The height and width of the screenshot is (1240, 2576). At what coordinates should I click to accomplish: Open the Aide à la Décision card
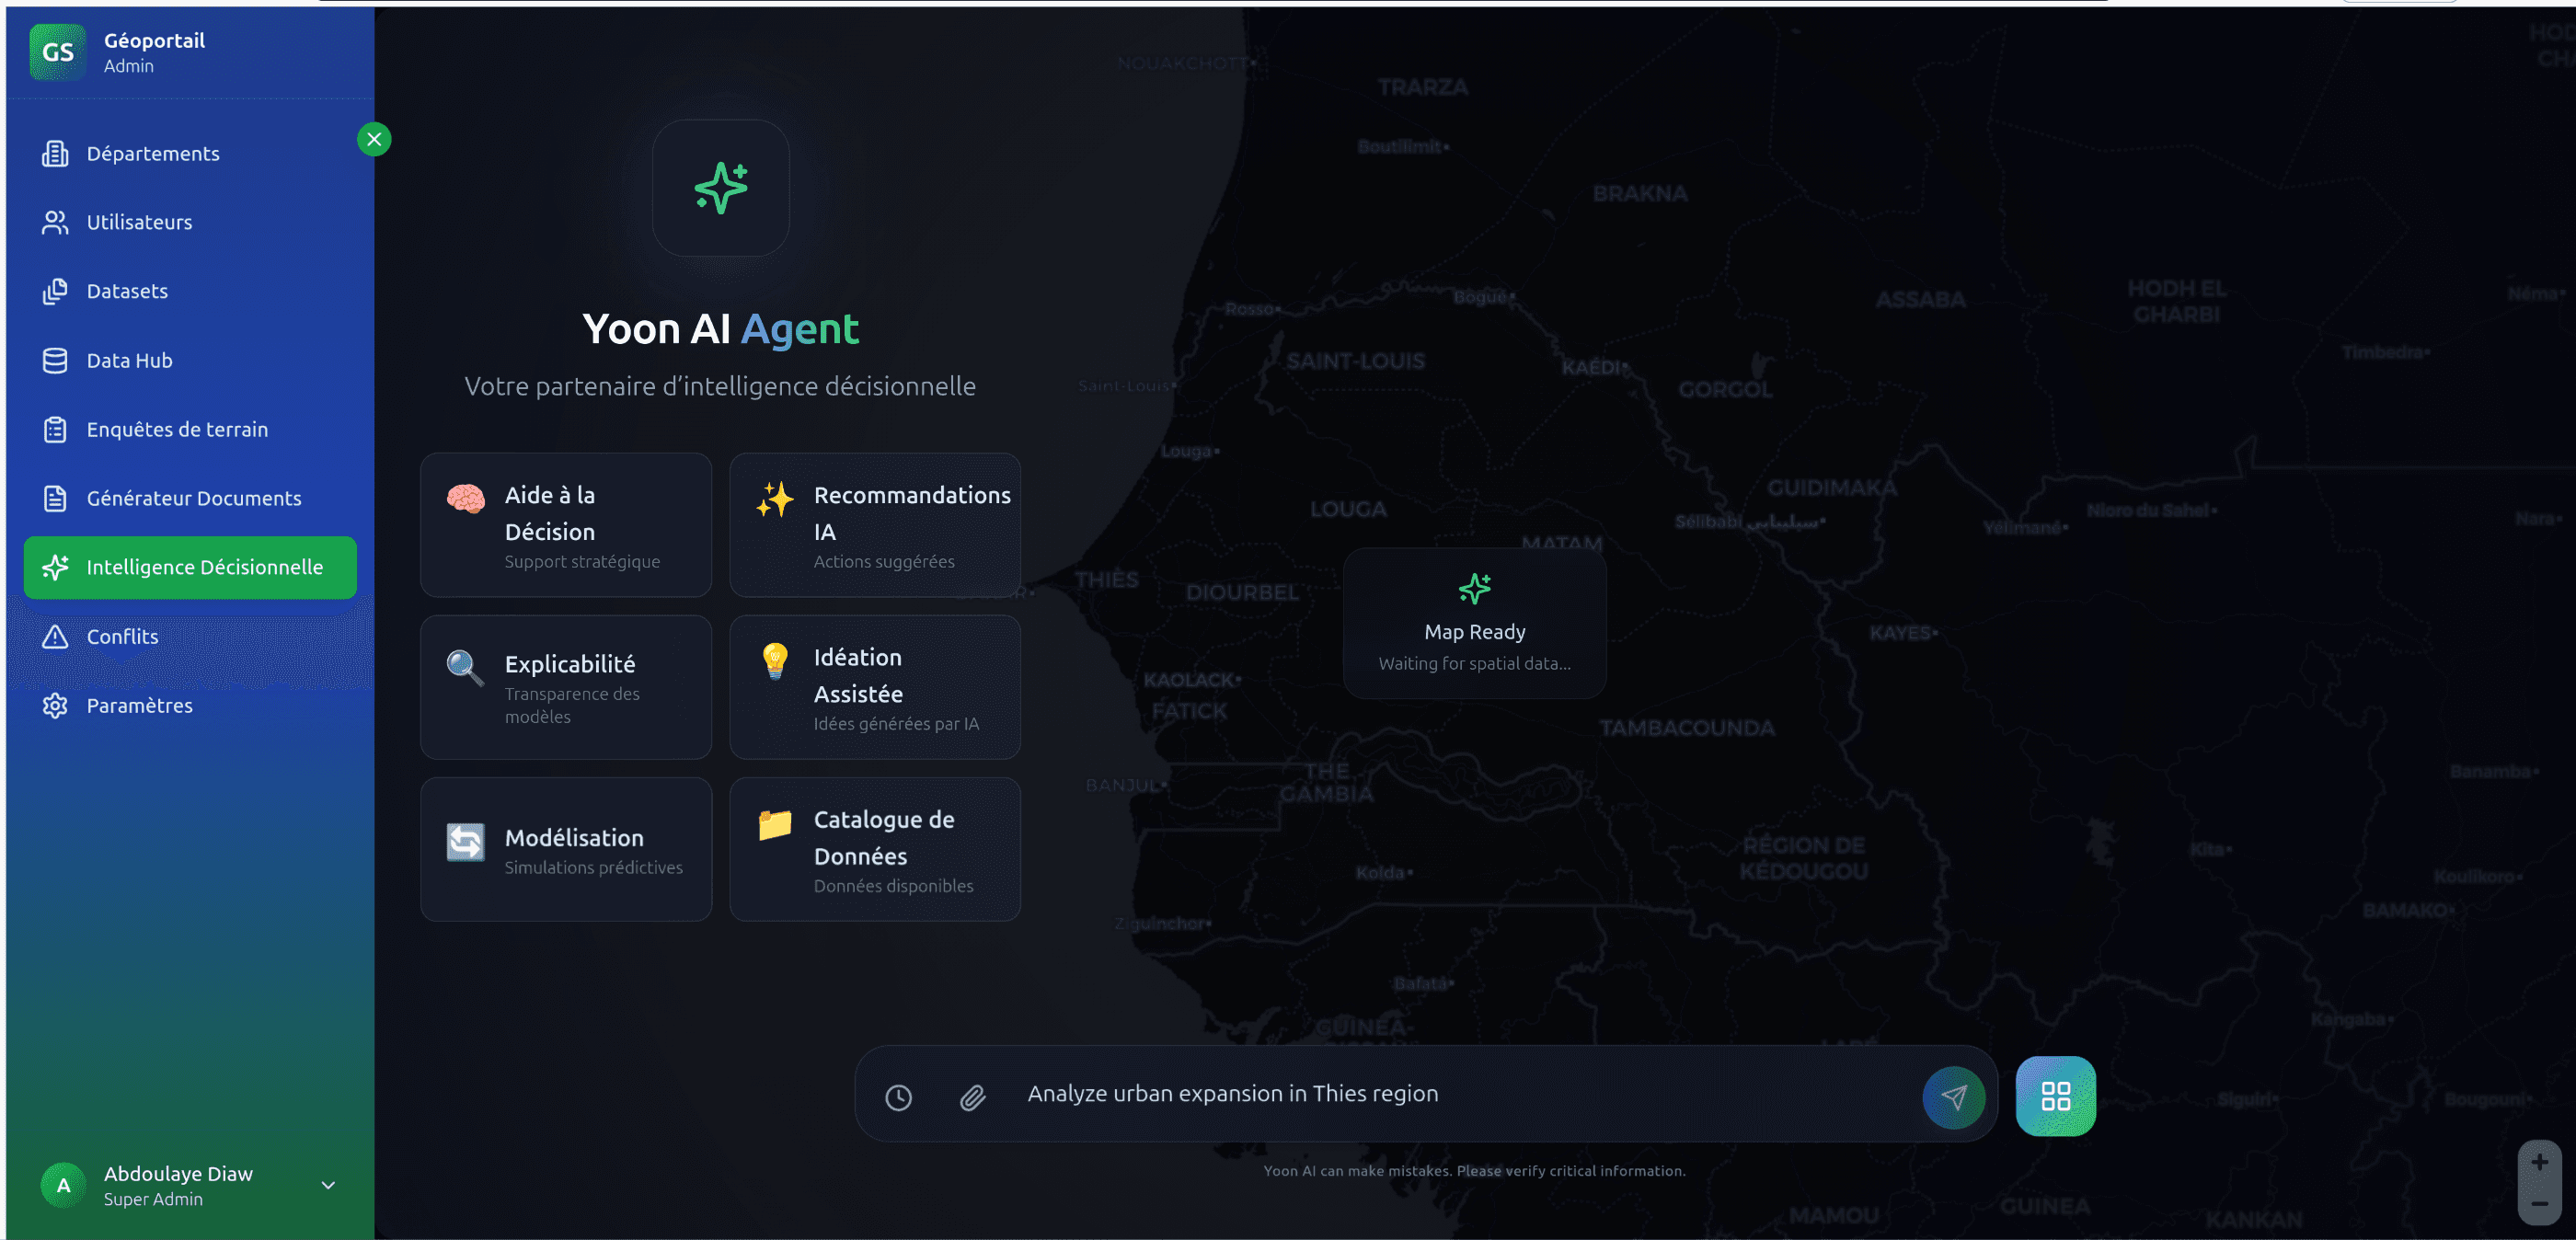(565, 524)
